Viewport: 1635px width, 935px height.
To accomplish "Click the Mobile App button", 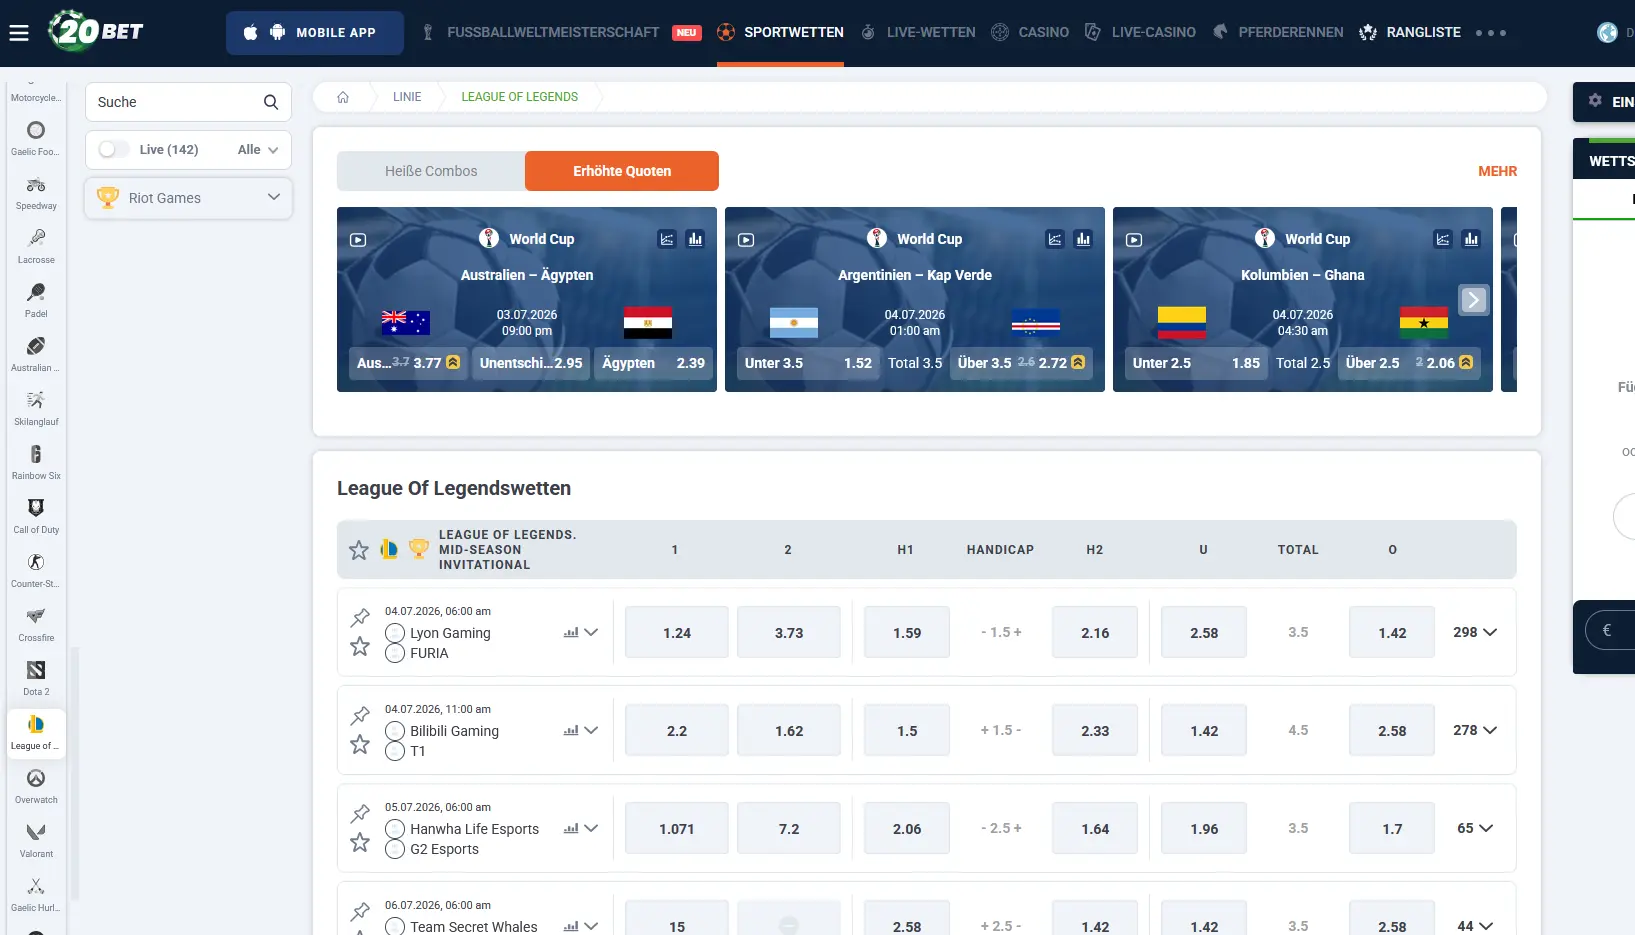I will pos(315,33).
